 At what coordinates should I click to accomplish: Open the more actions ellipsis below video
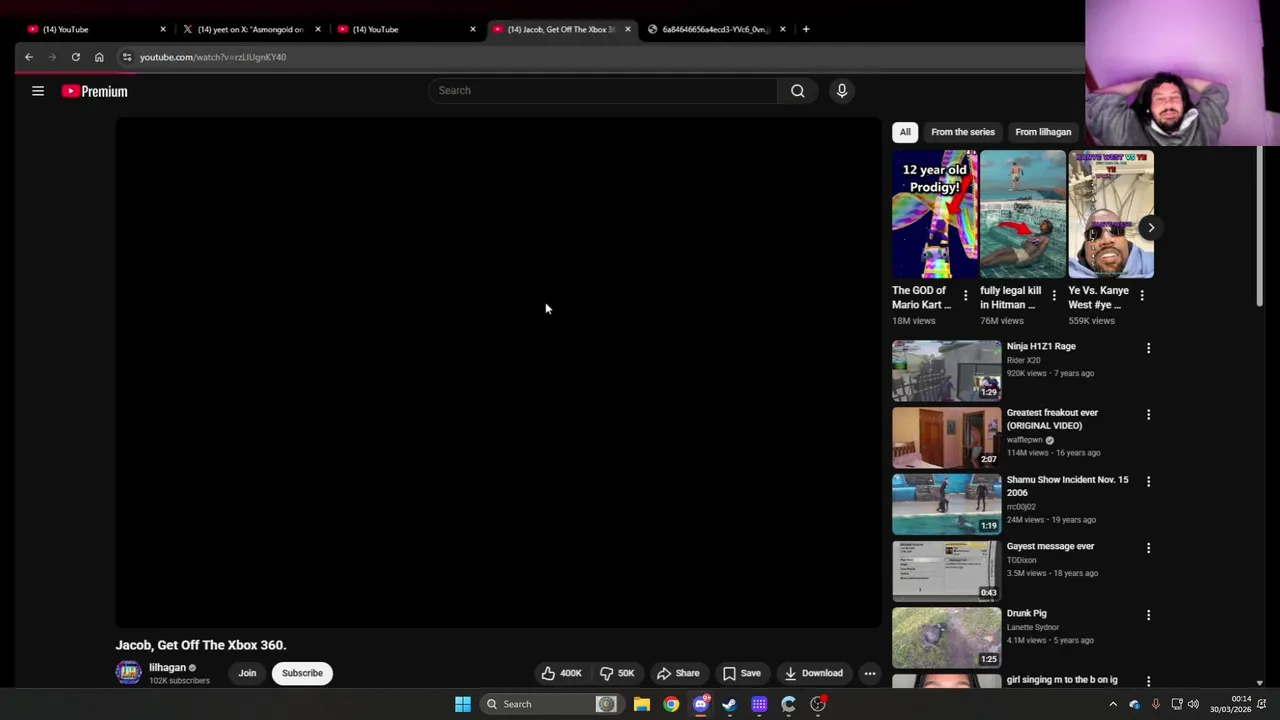[x=870, y=673]
